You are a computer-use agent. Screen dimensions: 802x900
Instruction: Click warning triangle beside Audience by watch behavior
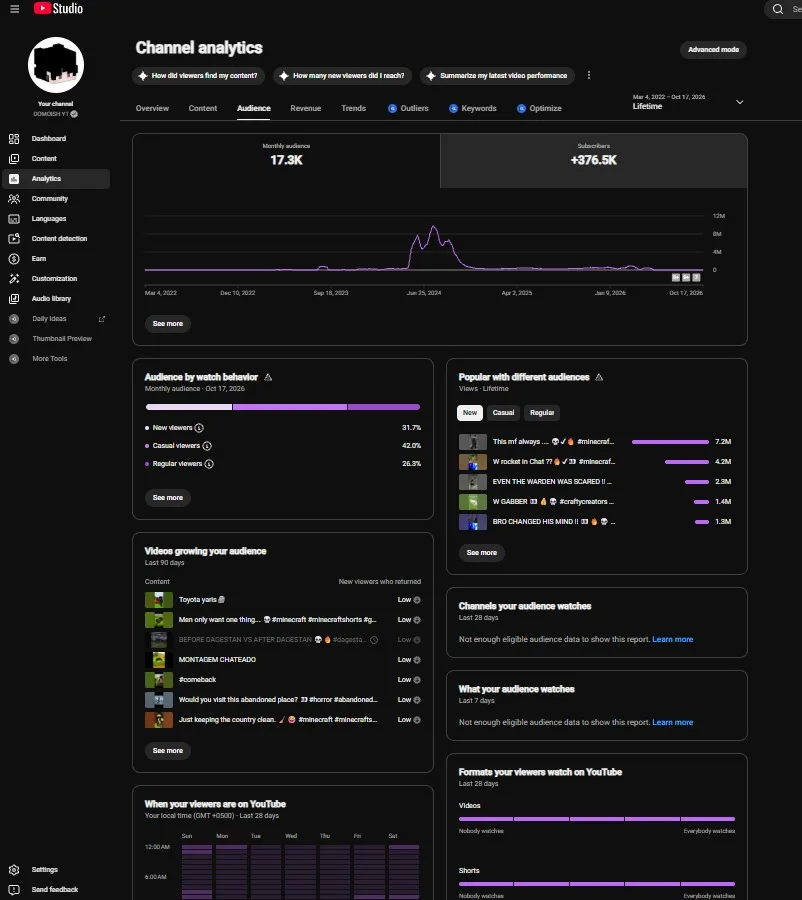(268, 377)
